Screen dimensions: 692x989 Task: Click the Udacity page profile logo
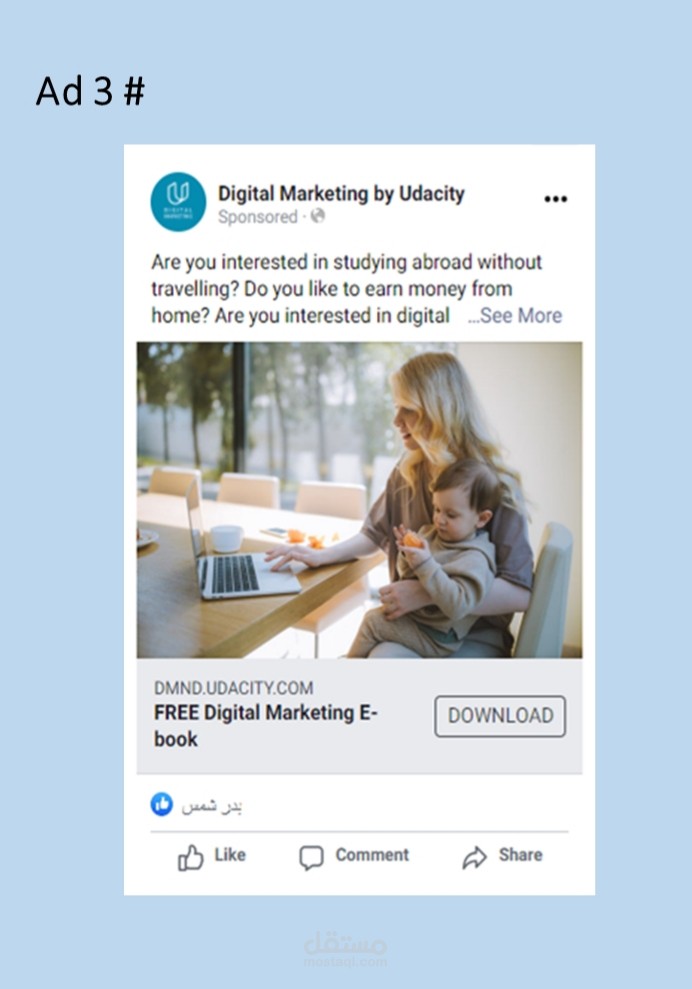coord(178,202)
